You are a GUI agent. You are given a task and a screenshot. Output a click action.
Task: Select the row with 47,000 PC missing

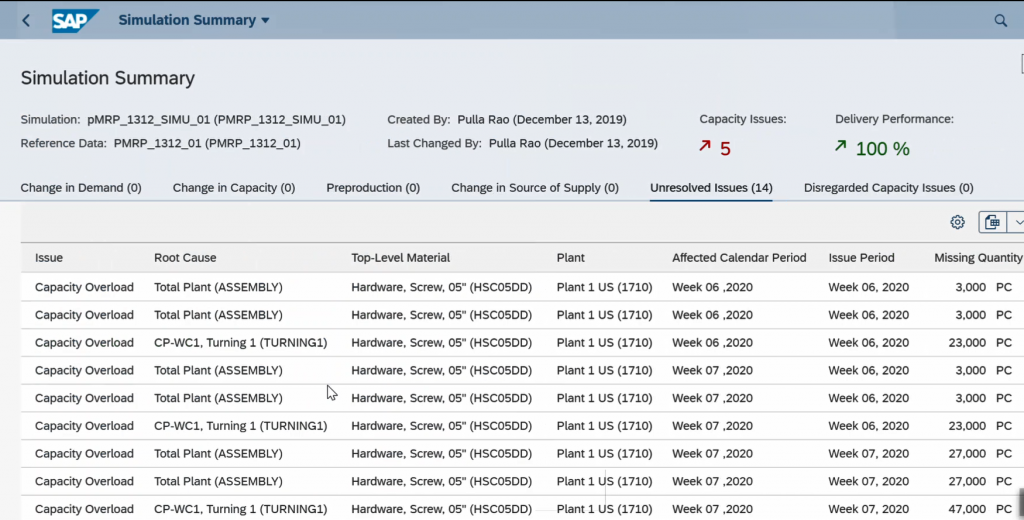(522, 508)
